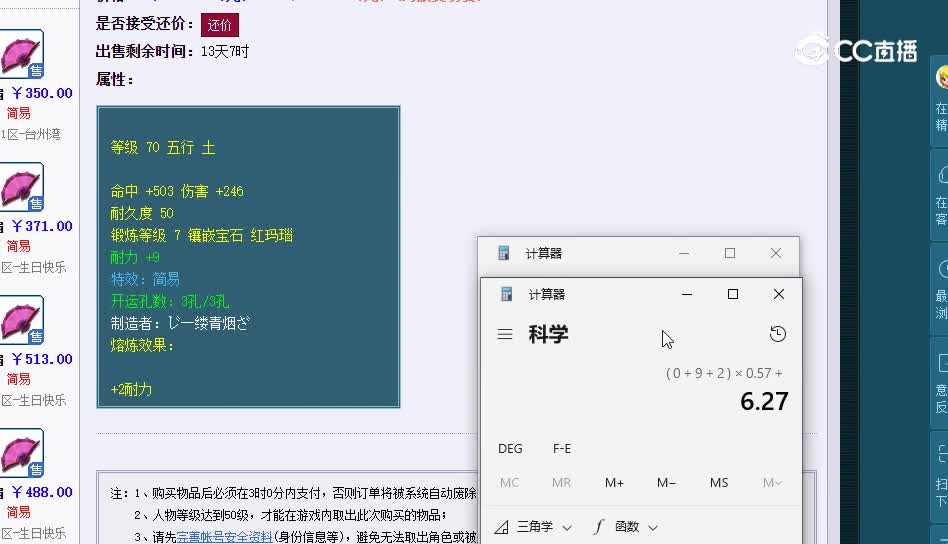Click the 出售剩余时间 13天7时 text
The height and width of the screenshot is (544, 948).
[x=172, y=51]
